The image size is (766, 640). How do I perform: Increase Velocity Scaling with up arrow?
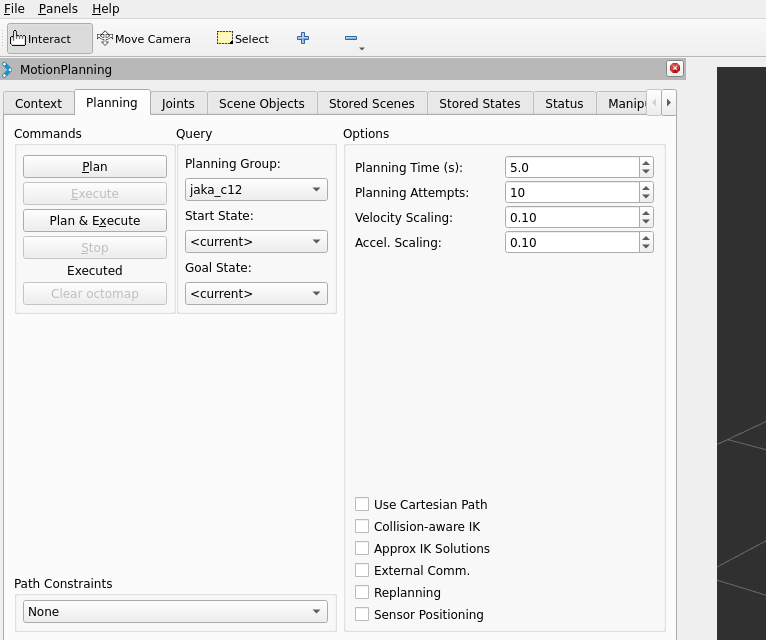tap(646, 213)
